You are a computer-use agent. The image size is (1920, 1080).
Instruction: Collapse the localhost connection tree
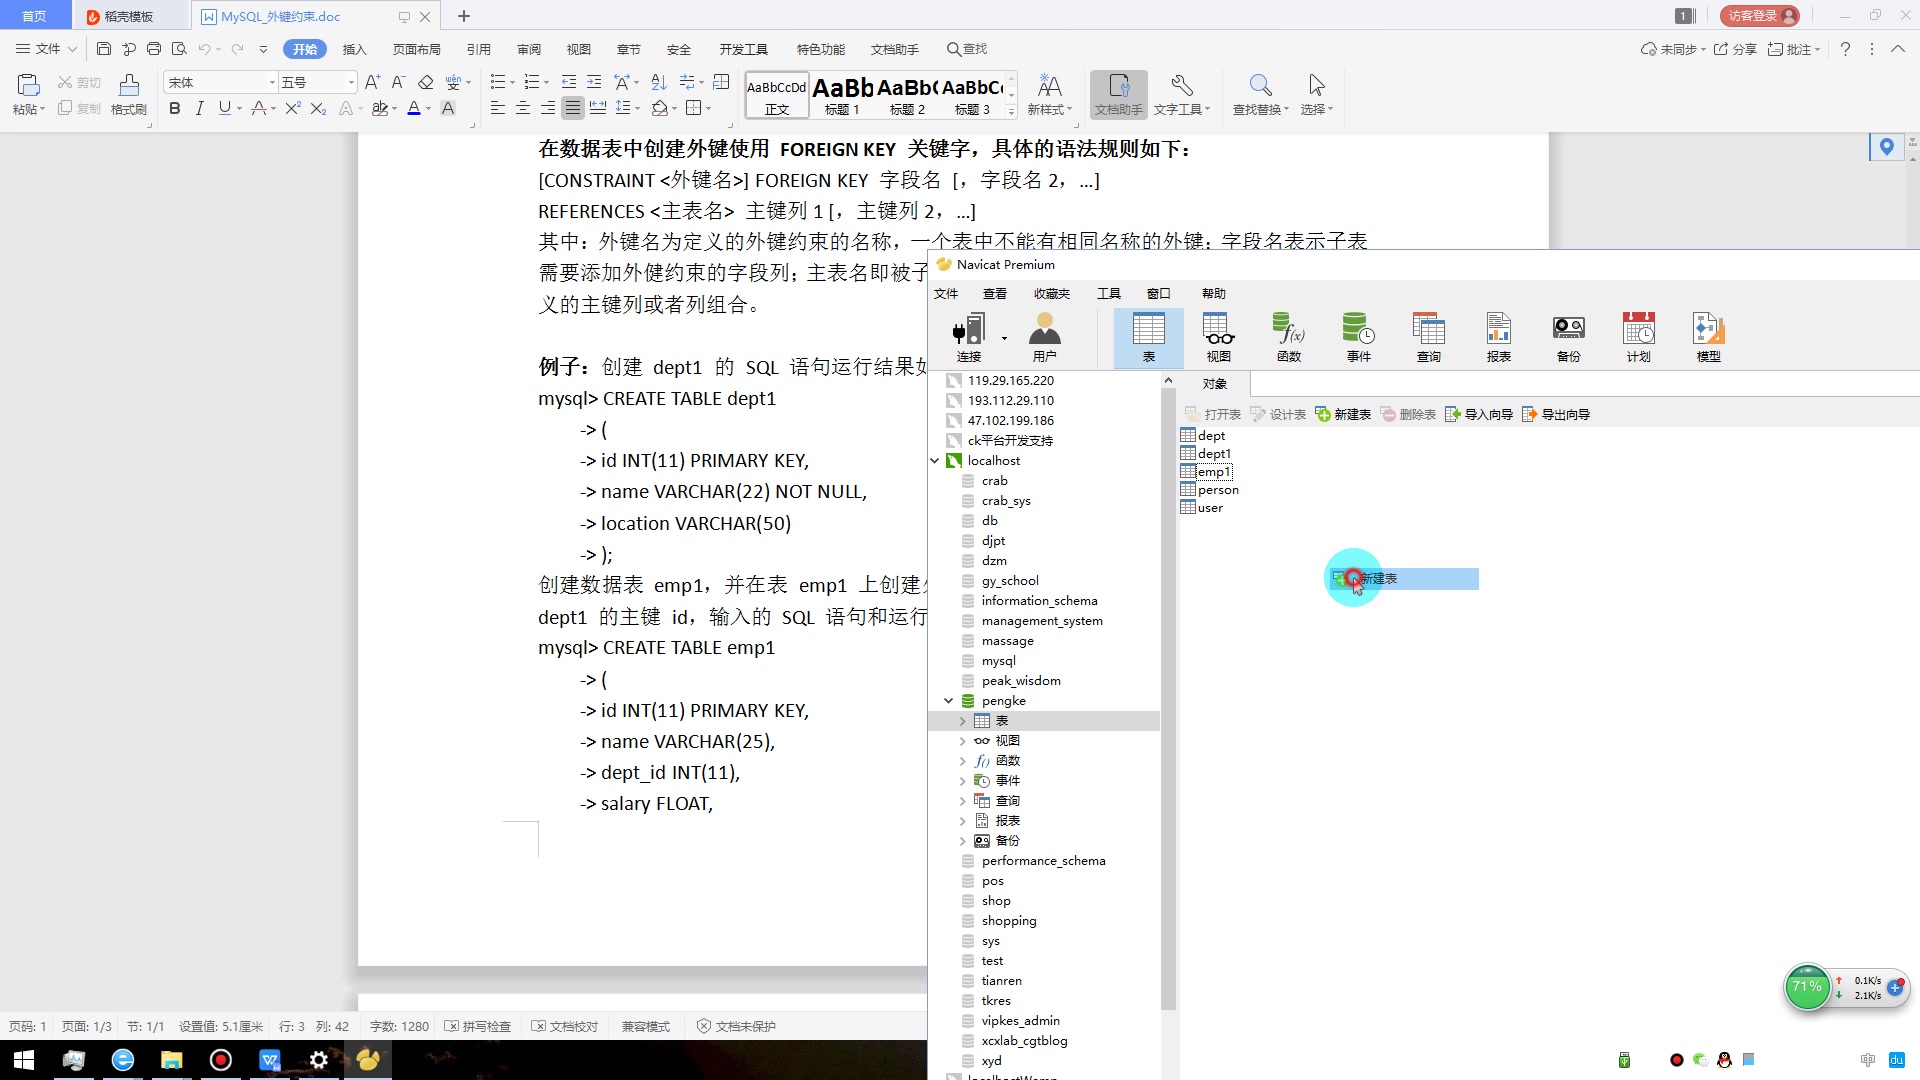(936, 460)
